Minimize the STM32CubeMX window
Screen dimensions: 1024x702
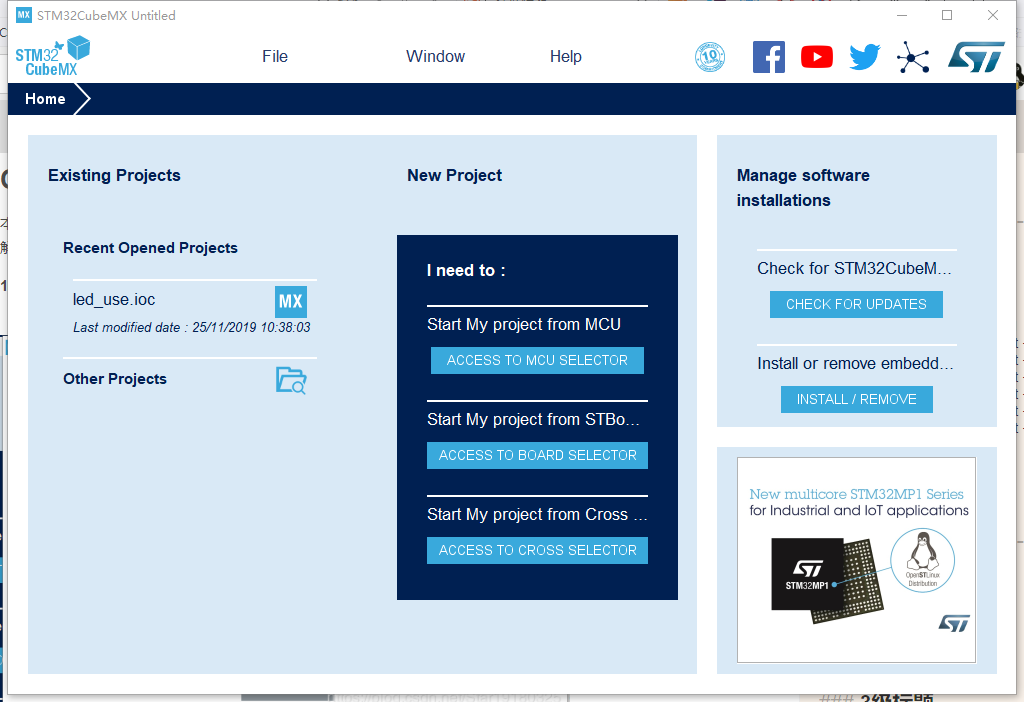pos(902,15)
